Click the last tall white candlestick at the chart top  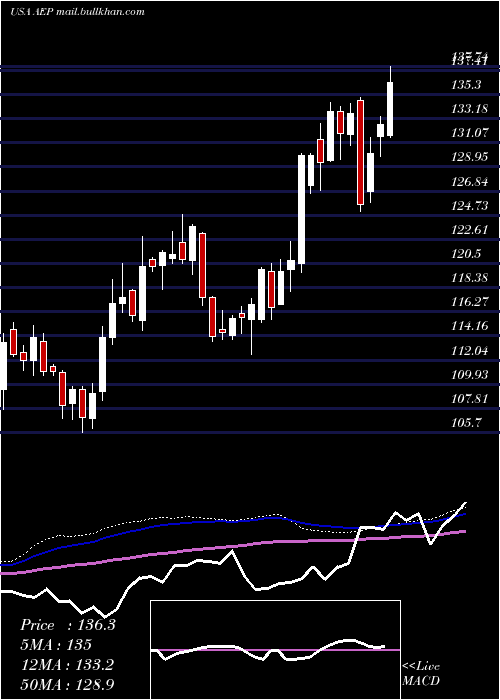pyautogui.click(x=390, y=109)
